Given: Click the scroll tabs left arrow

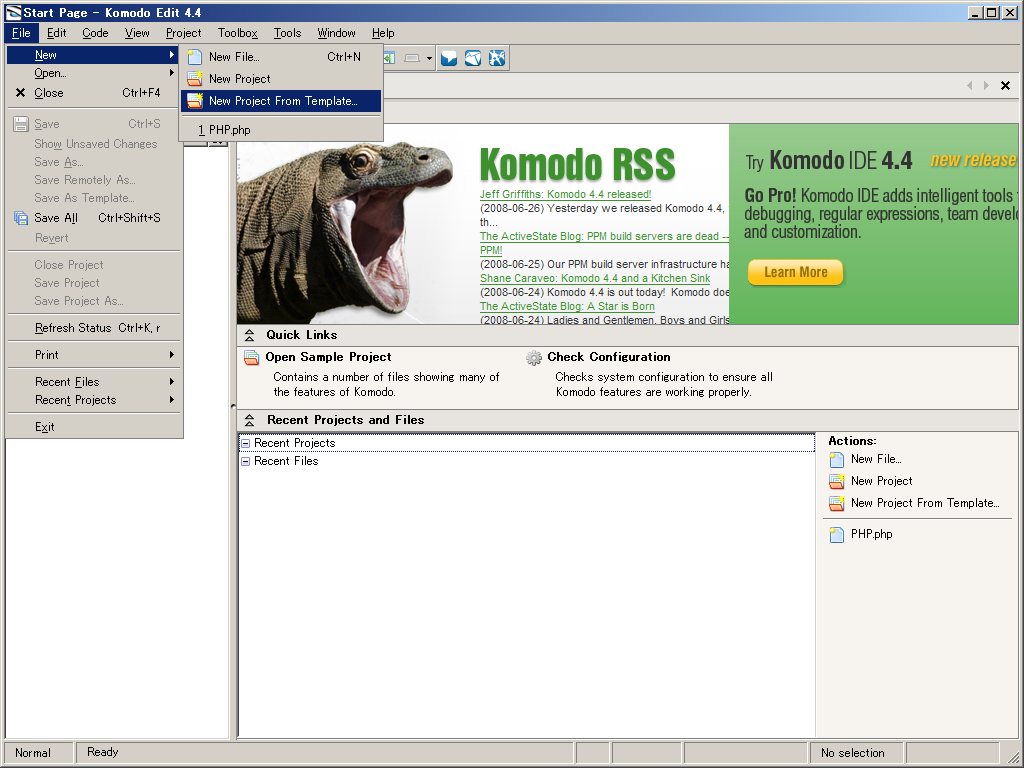Looking at the screenshot, I should tap(969, 86).
